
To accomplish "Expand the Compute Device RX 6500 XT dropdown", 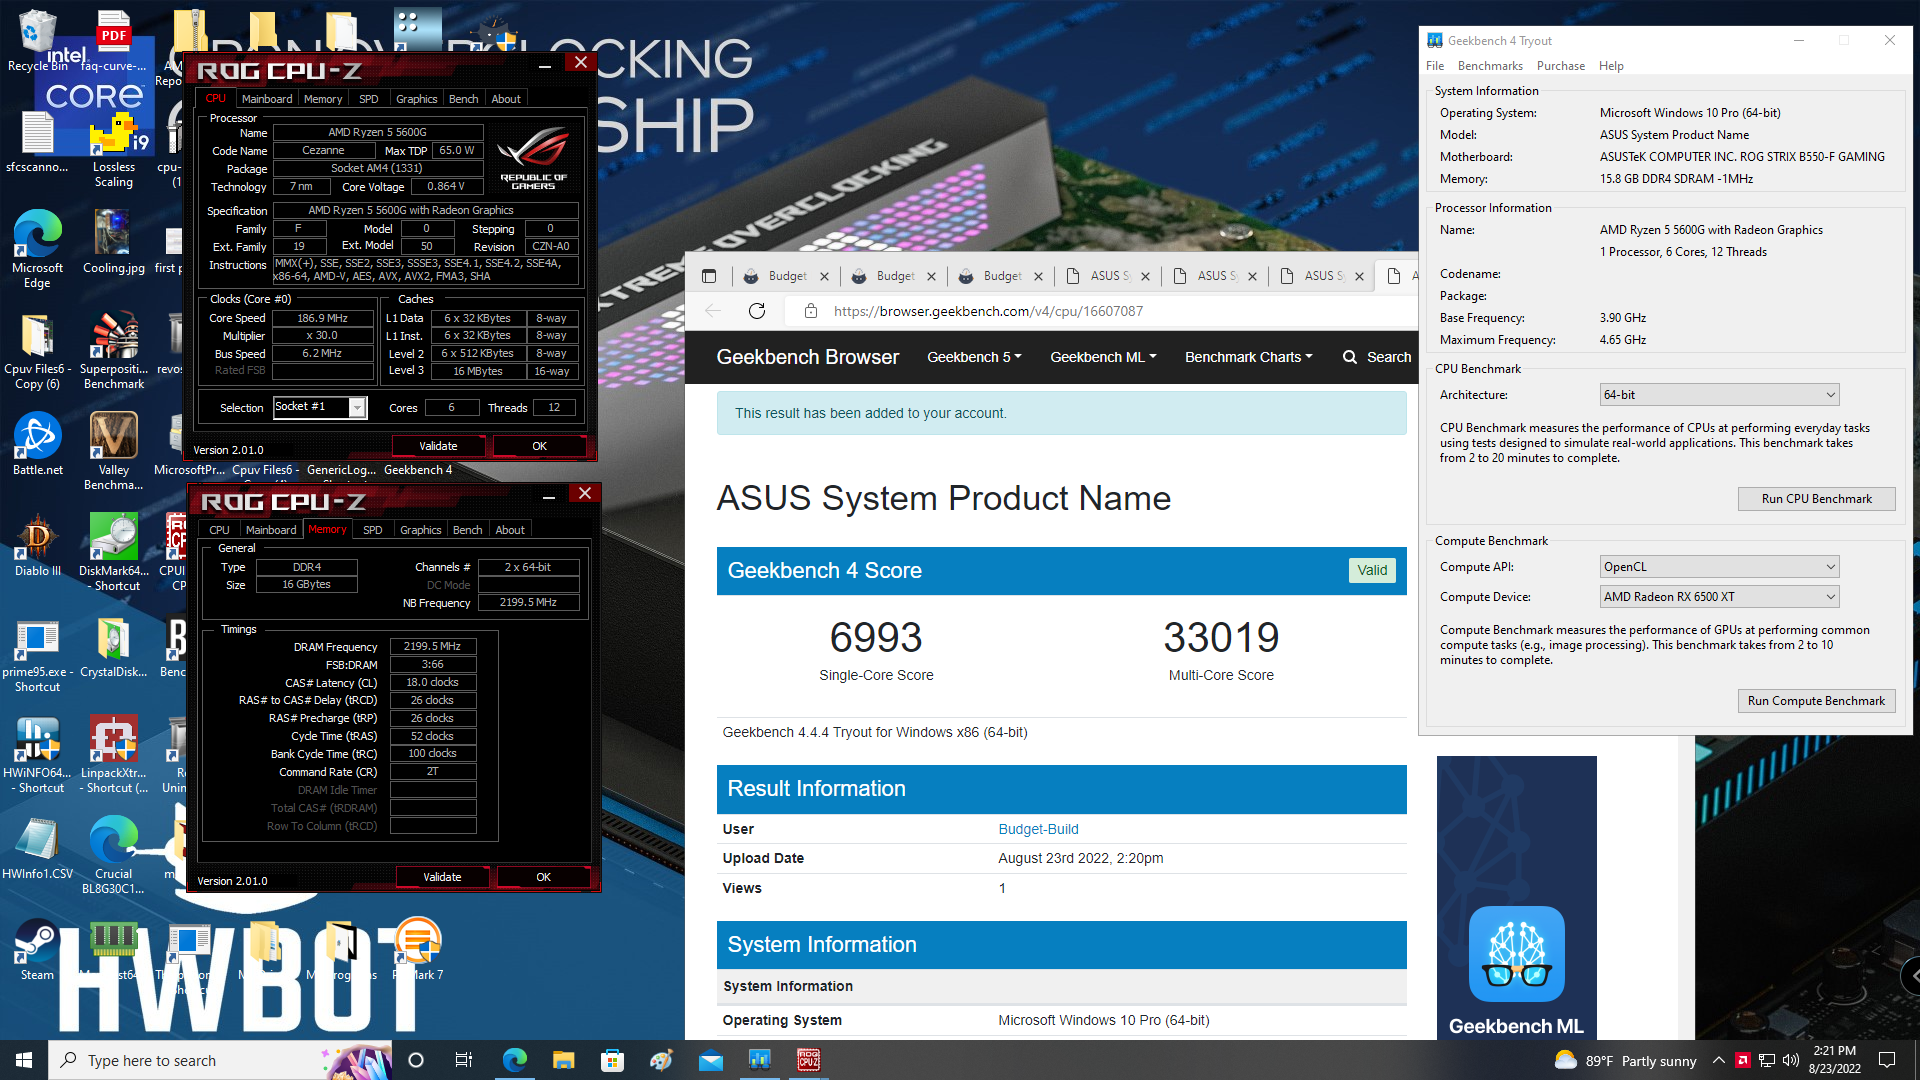I will tap(1719, 597).
